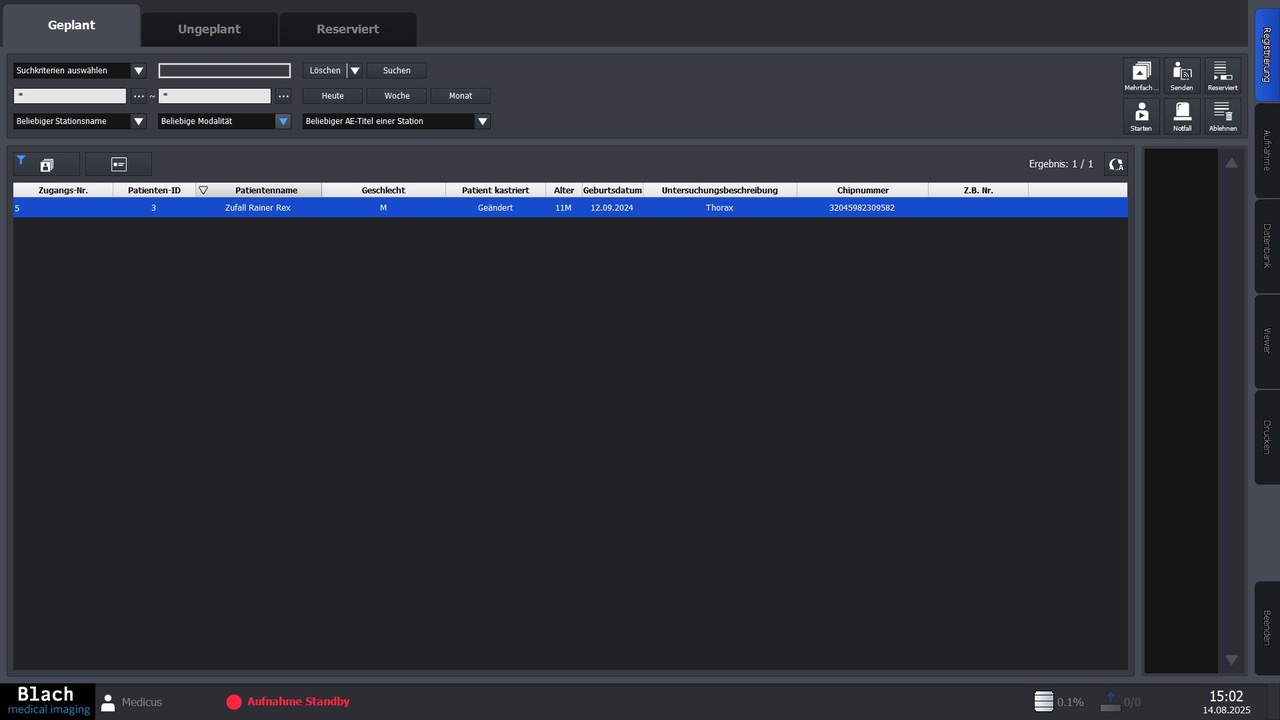The height and width of the screenshot is (720, 1280).
Task: Expand Beliebiger AE-Titel einer Station dropdown
Action: (x=396, y=121)
